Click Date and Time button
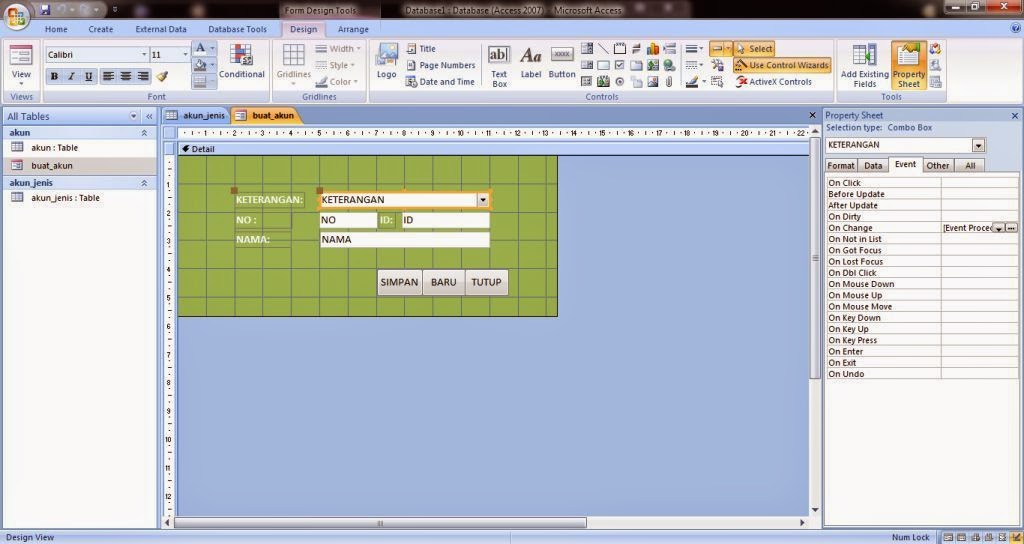1024x544 pixels. [x=440, y=82]
